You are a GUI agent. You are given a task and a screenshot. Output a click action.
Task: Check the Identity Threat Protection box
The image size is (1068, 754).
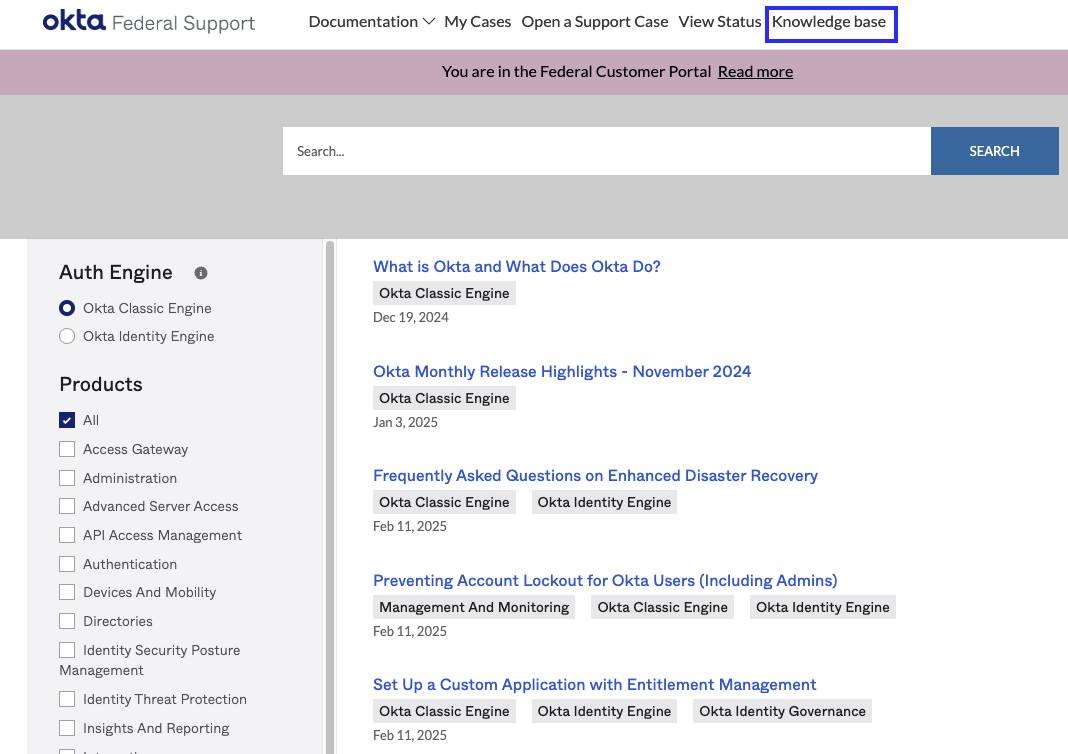click(x=67, y=699)
